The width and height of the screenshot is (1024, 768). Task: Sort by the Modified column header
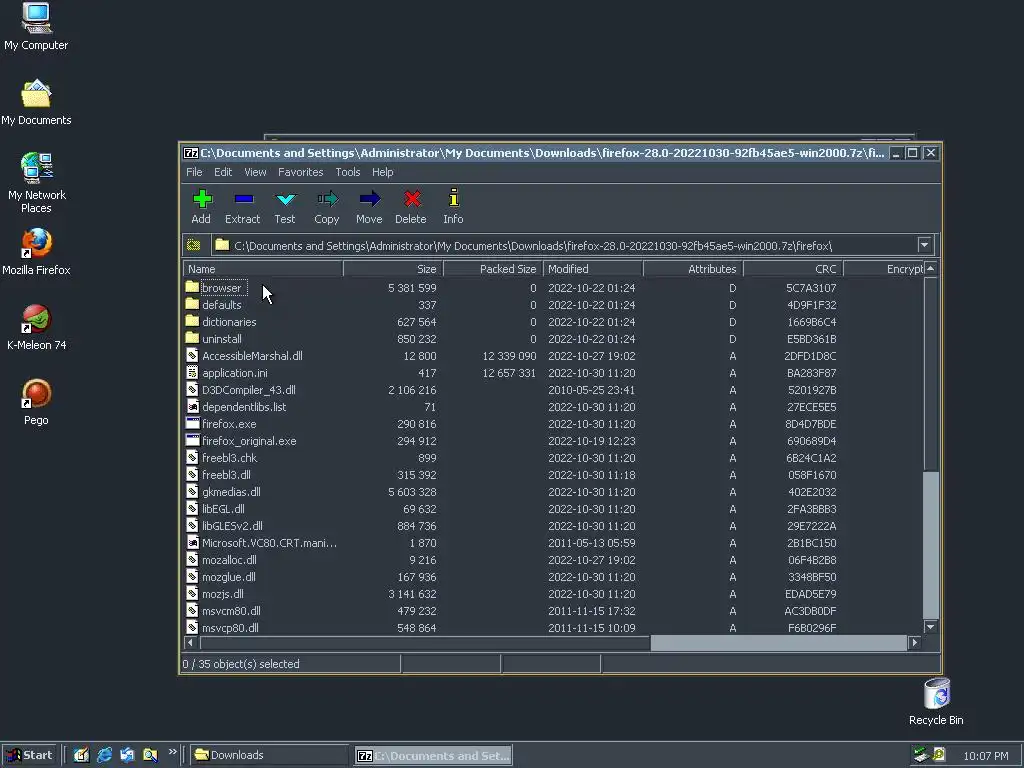pyautogui.click(x=593, y=269)
